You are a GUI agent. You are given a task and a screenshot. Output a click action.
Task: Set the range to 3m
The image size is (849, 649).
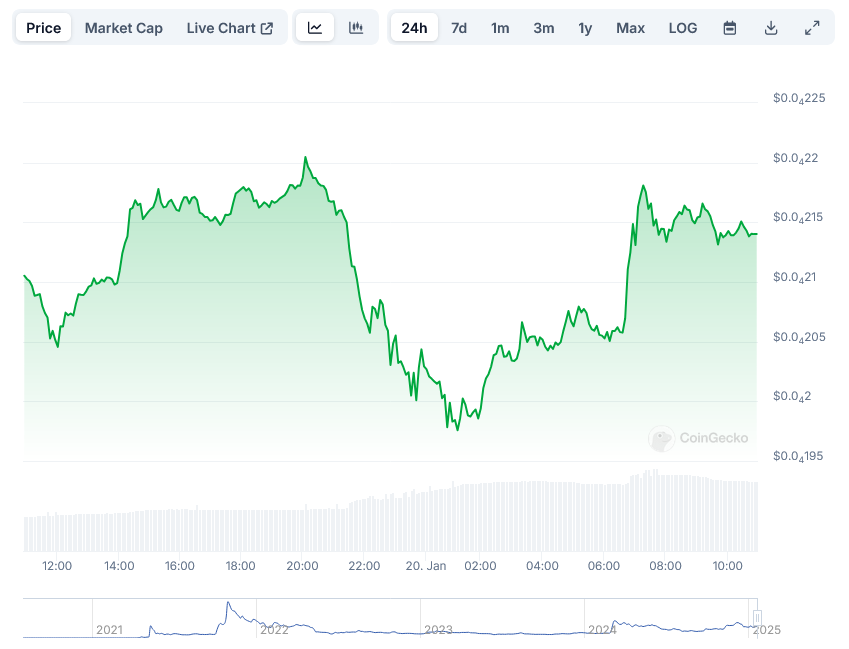click(x=544, y=28)
